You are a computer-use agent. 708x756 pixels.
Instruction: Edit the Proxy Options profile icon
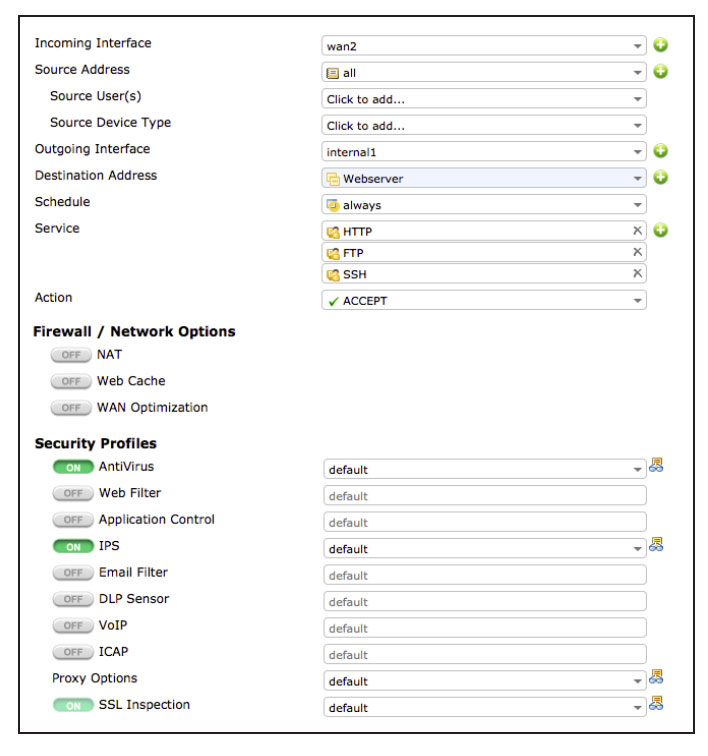pyautogui.click(x=656, y=677)
